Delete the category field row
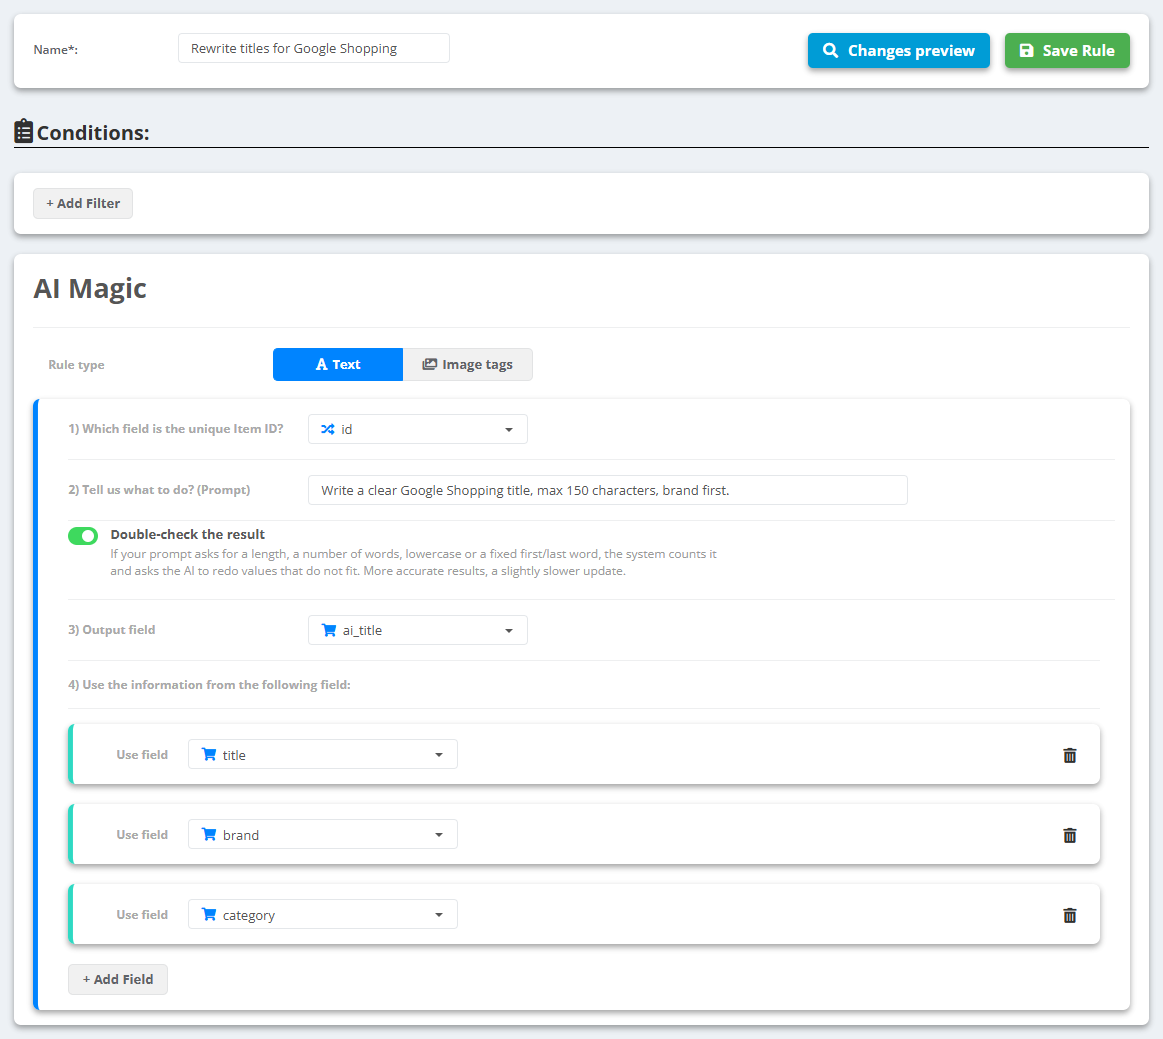 point(1070,915)
